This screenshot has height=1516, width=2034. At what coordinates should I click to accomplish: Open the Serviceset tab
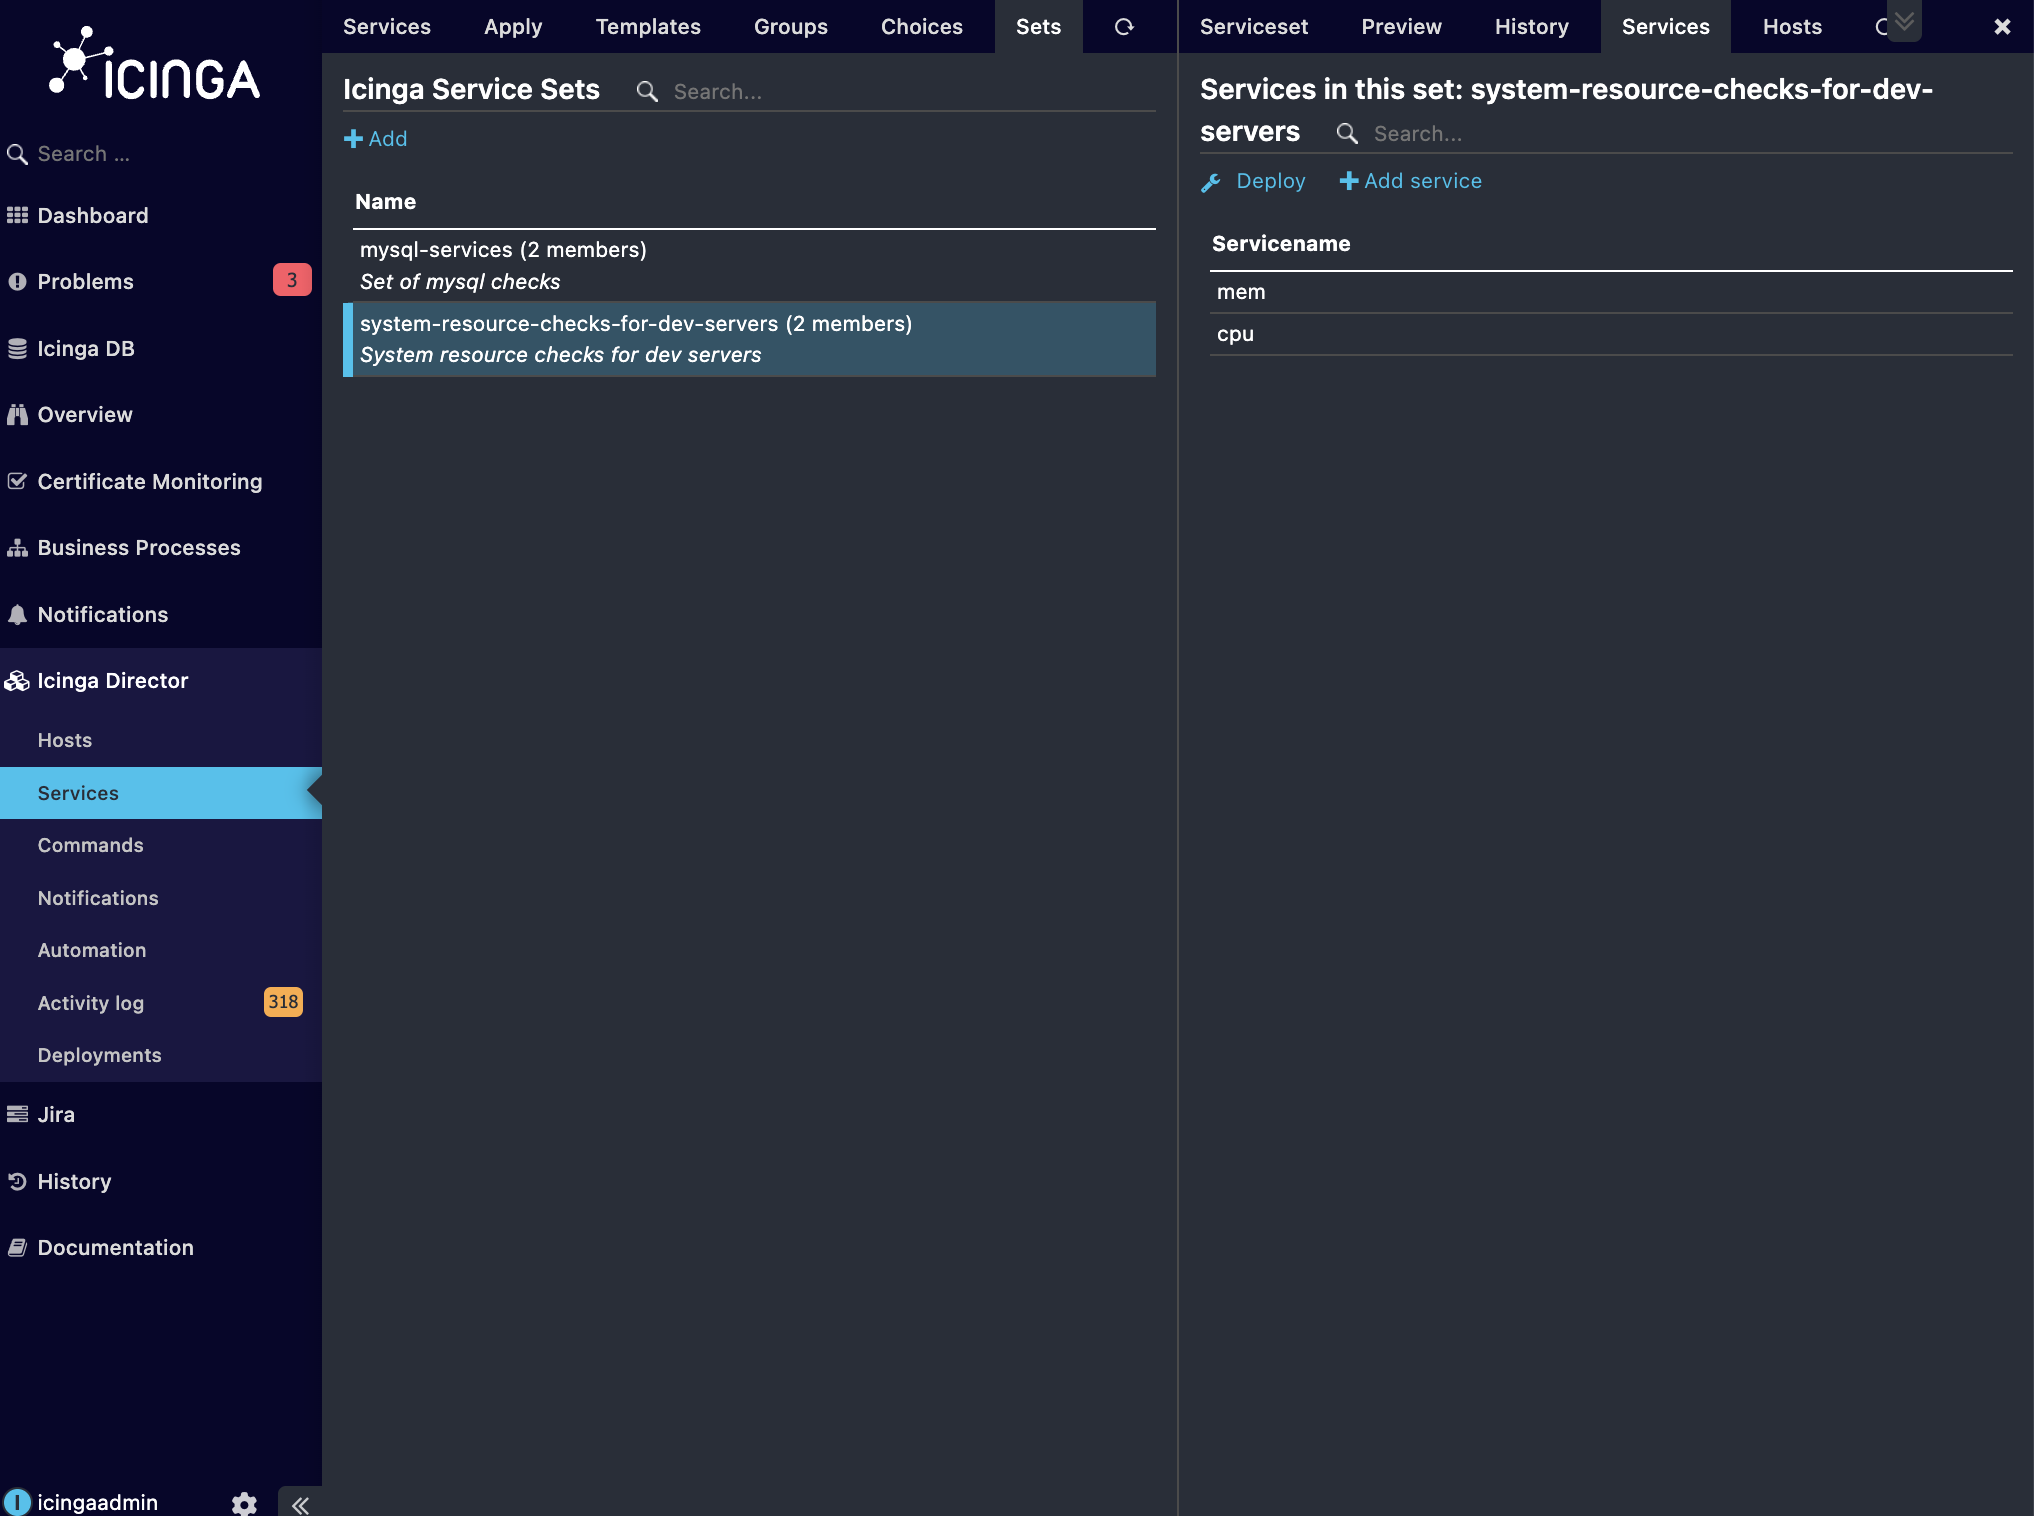1254,27
